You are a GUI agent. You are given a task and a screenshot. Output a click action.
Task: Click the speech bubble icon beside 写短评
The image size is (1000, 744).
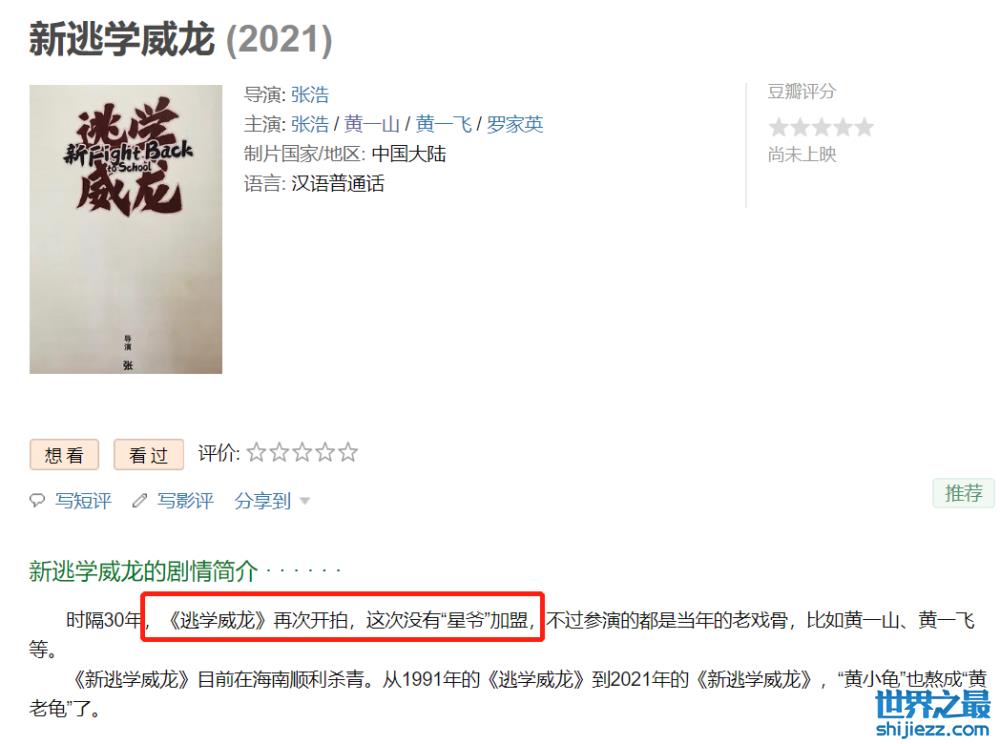[38, 500]
